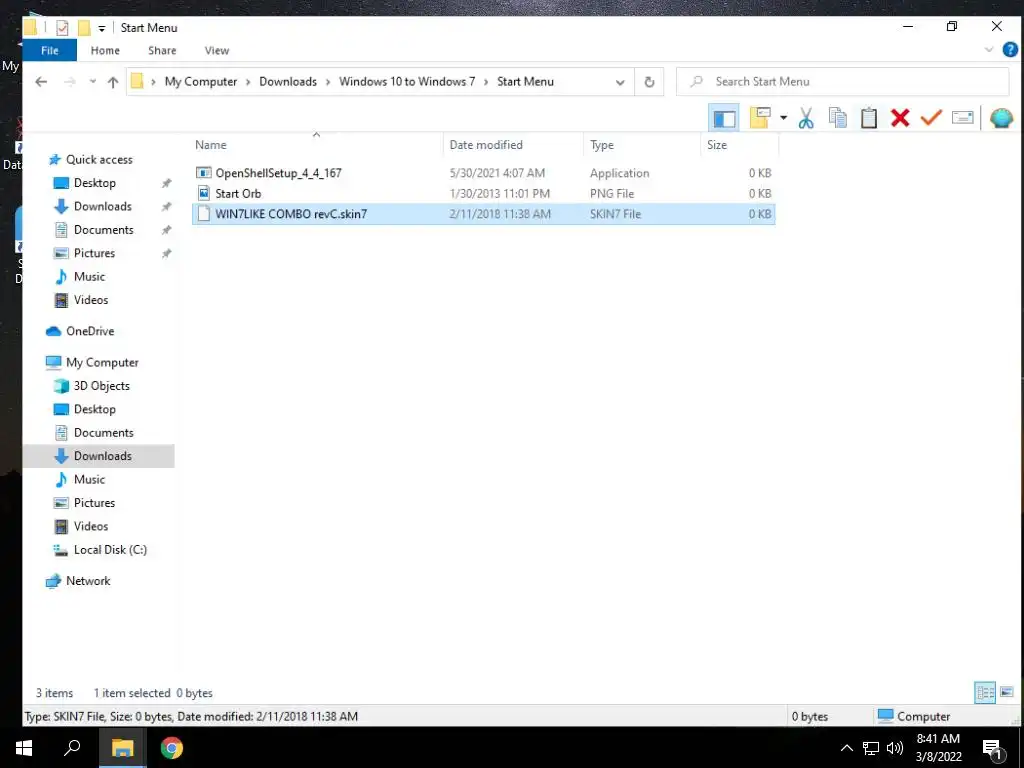Expand the arrow next to Folder Options
Image resolution: width=1024 pixels, height=768 pixels.
tap(783, 118)
